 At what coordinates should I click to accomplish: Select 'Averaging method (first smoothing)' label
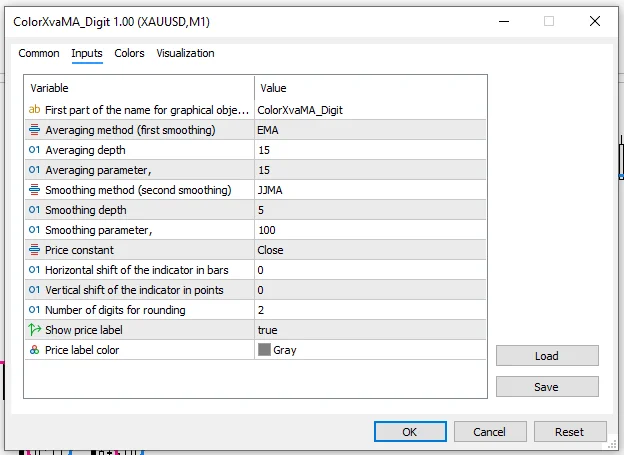click(x=130, y=130)
